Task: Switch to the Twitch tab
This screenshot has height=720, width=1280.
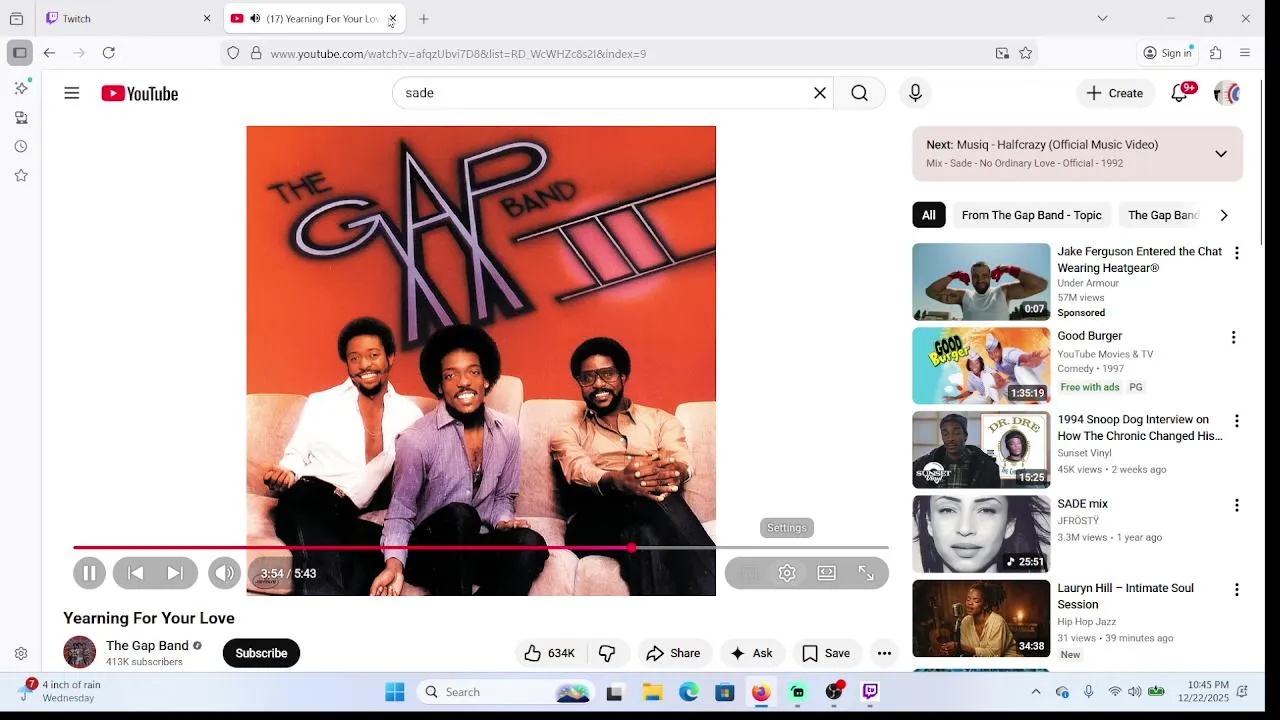Action: (x=129, y=18)
